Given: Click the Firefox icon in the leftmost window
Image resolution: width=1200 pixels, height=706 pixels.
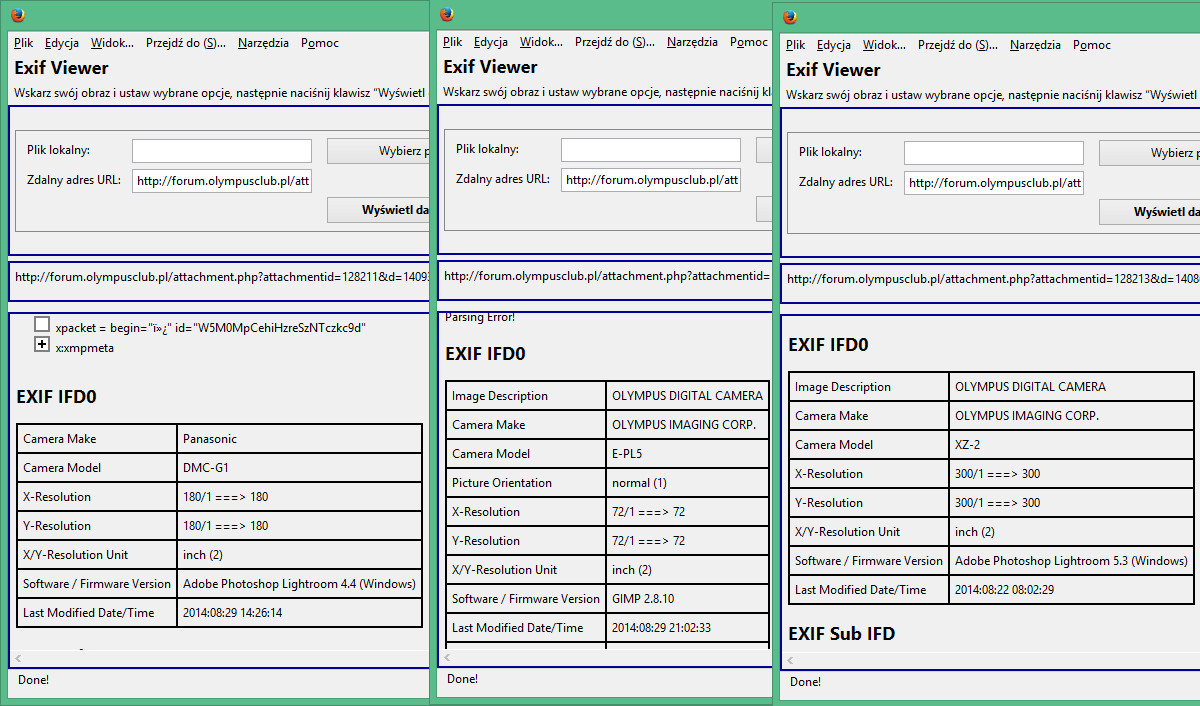Looking at the screenshot, I should pyautogui.click(x=18, y=15).
